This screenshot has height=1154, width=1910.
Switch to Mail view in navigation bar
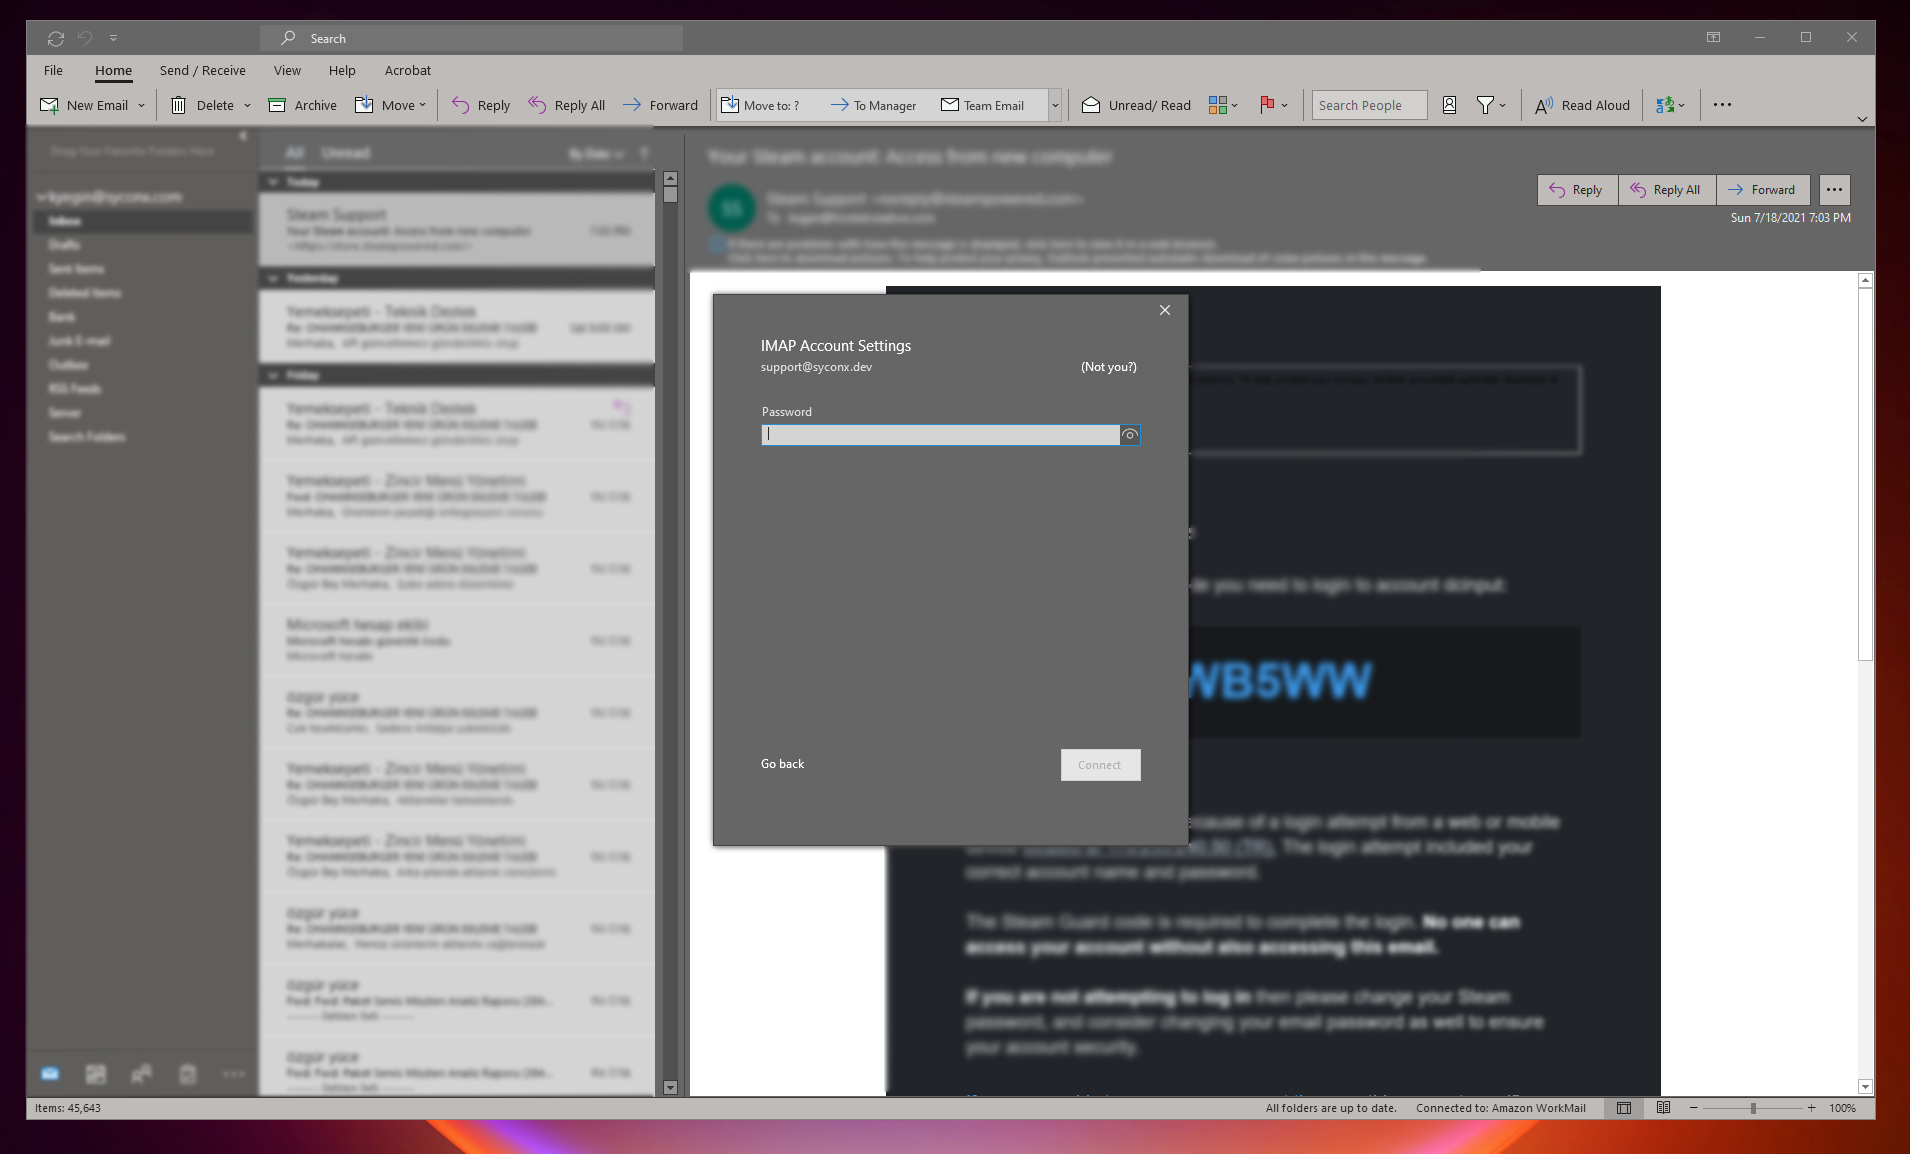point(50,1074)
